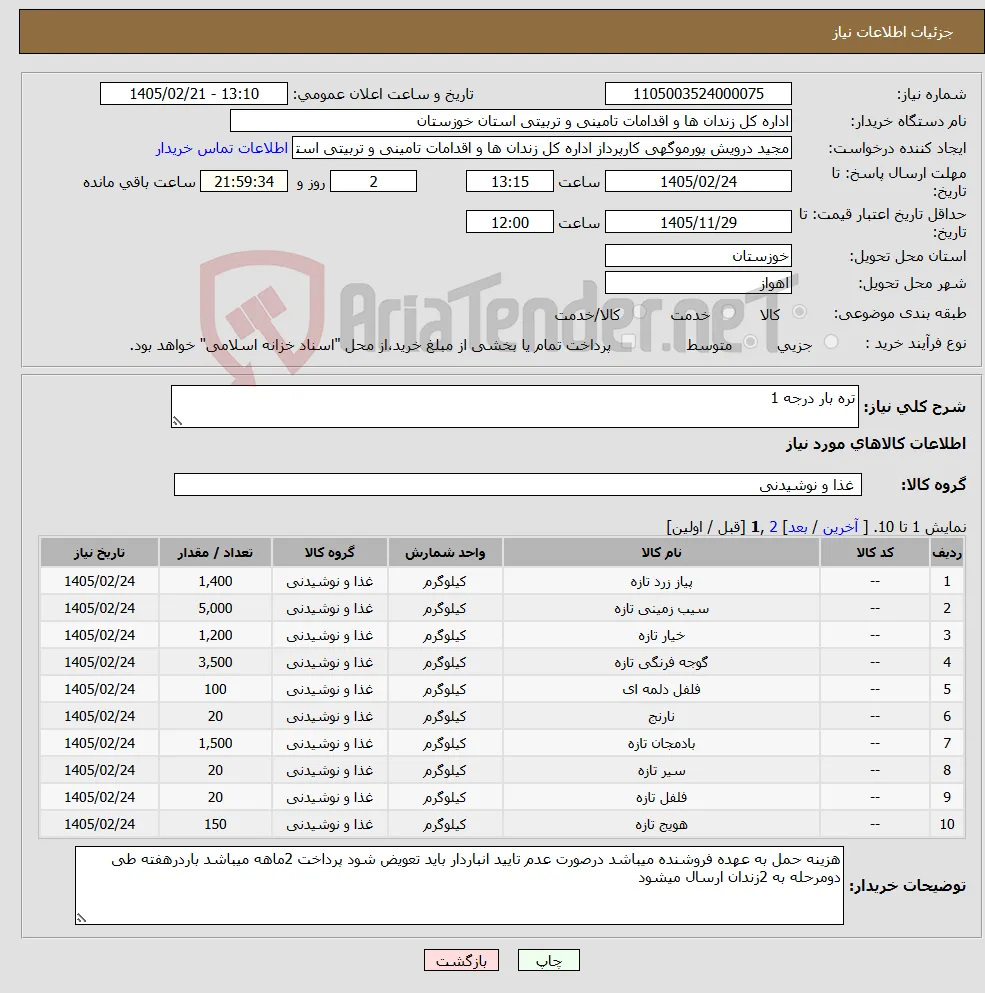
Task: Click item name گوجه فرنگی تازه
Action: (661, 662)
